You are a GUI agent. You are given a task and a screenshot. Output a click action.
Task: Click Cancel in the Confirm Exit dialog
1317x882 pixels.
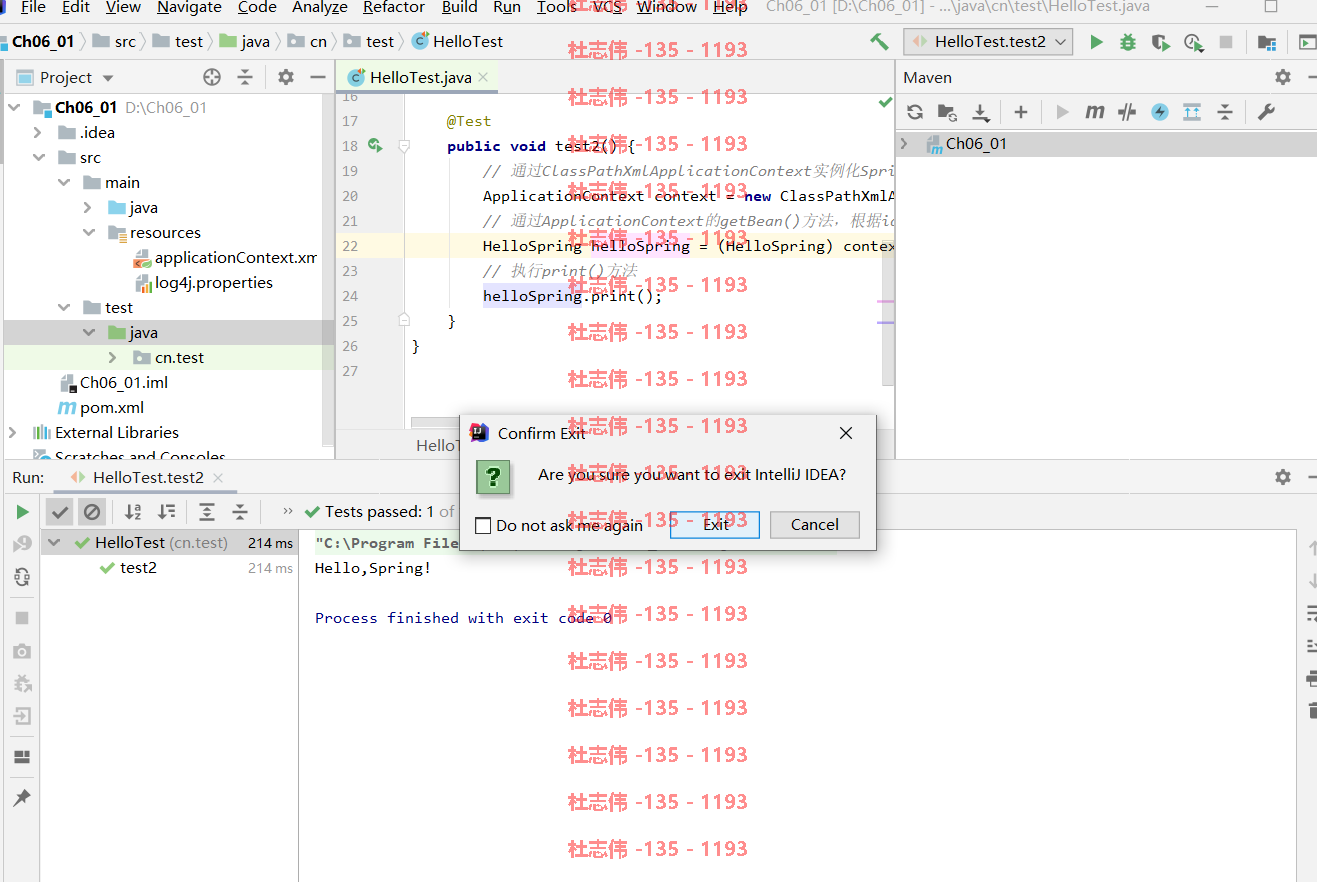tap(815, 525)
